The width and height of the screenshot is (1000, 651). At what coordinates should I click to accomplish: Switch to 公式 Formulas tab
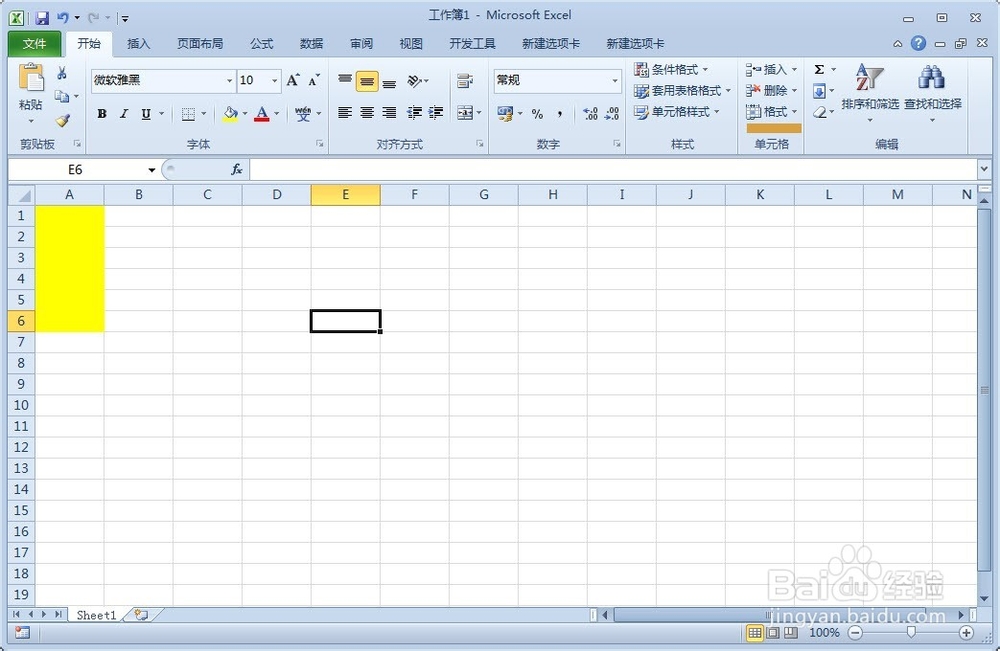click(261, 43)
